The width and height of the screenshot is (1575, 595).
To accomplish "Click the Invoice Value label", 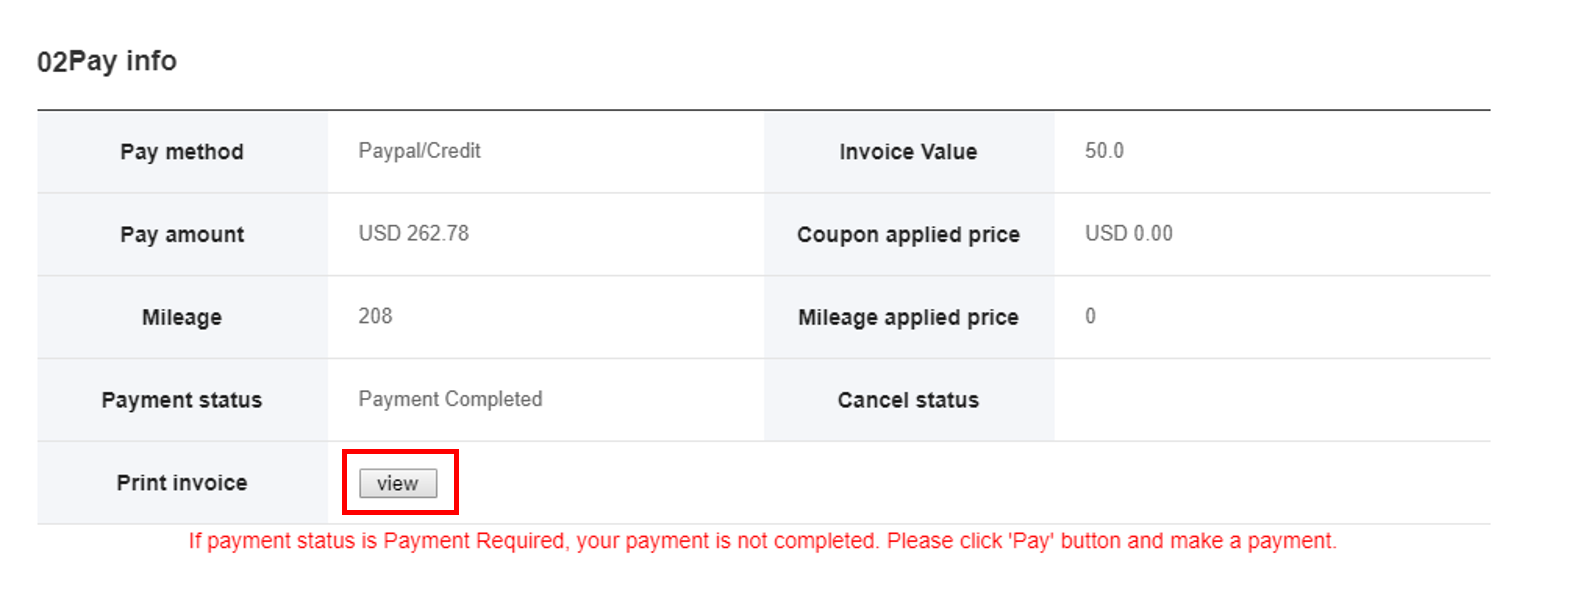I will point(908,152).
